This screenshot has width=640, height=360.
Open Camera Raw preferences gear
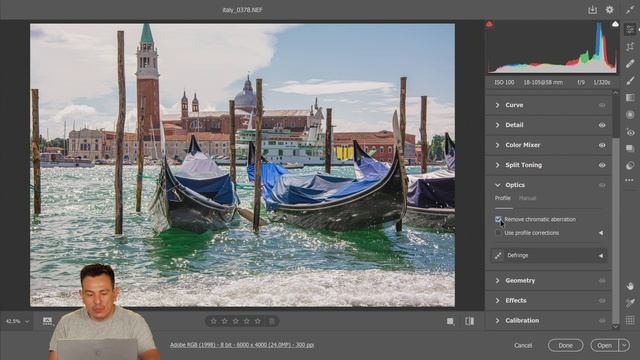pos(609,10)
